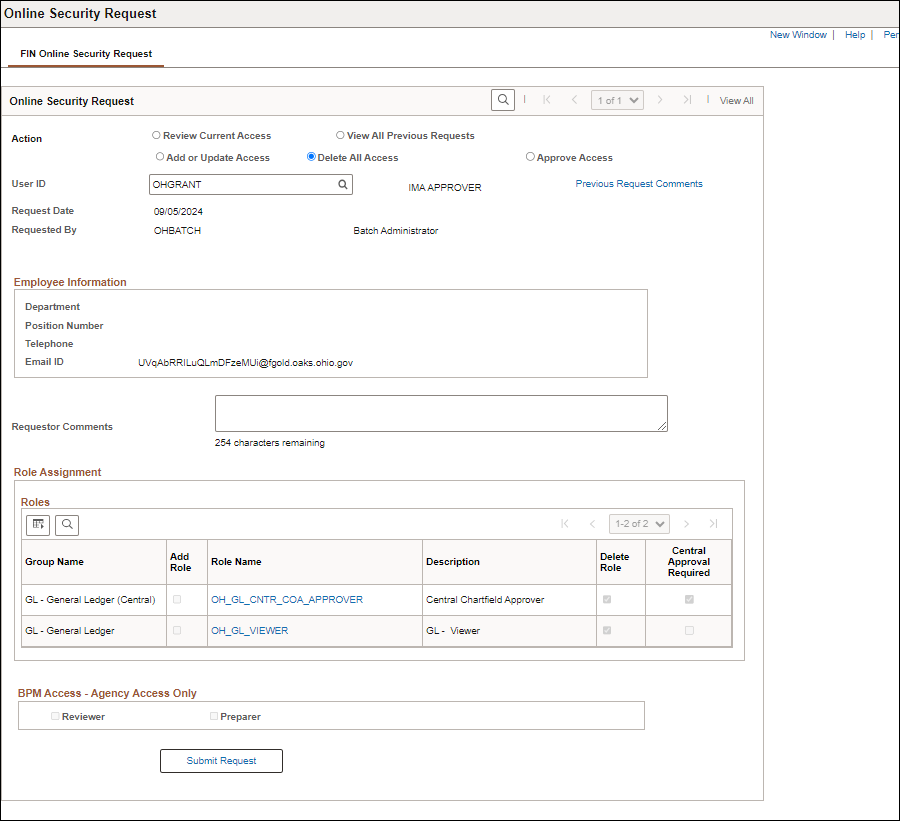
Task: Select Review Current Access radio option
Action: click(x=156, y=135)
